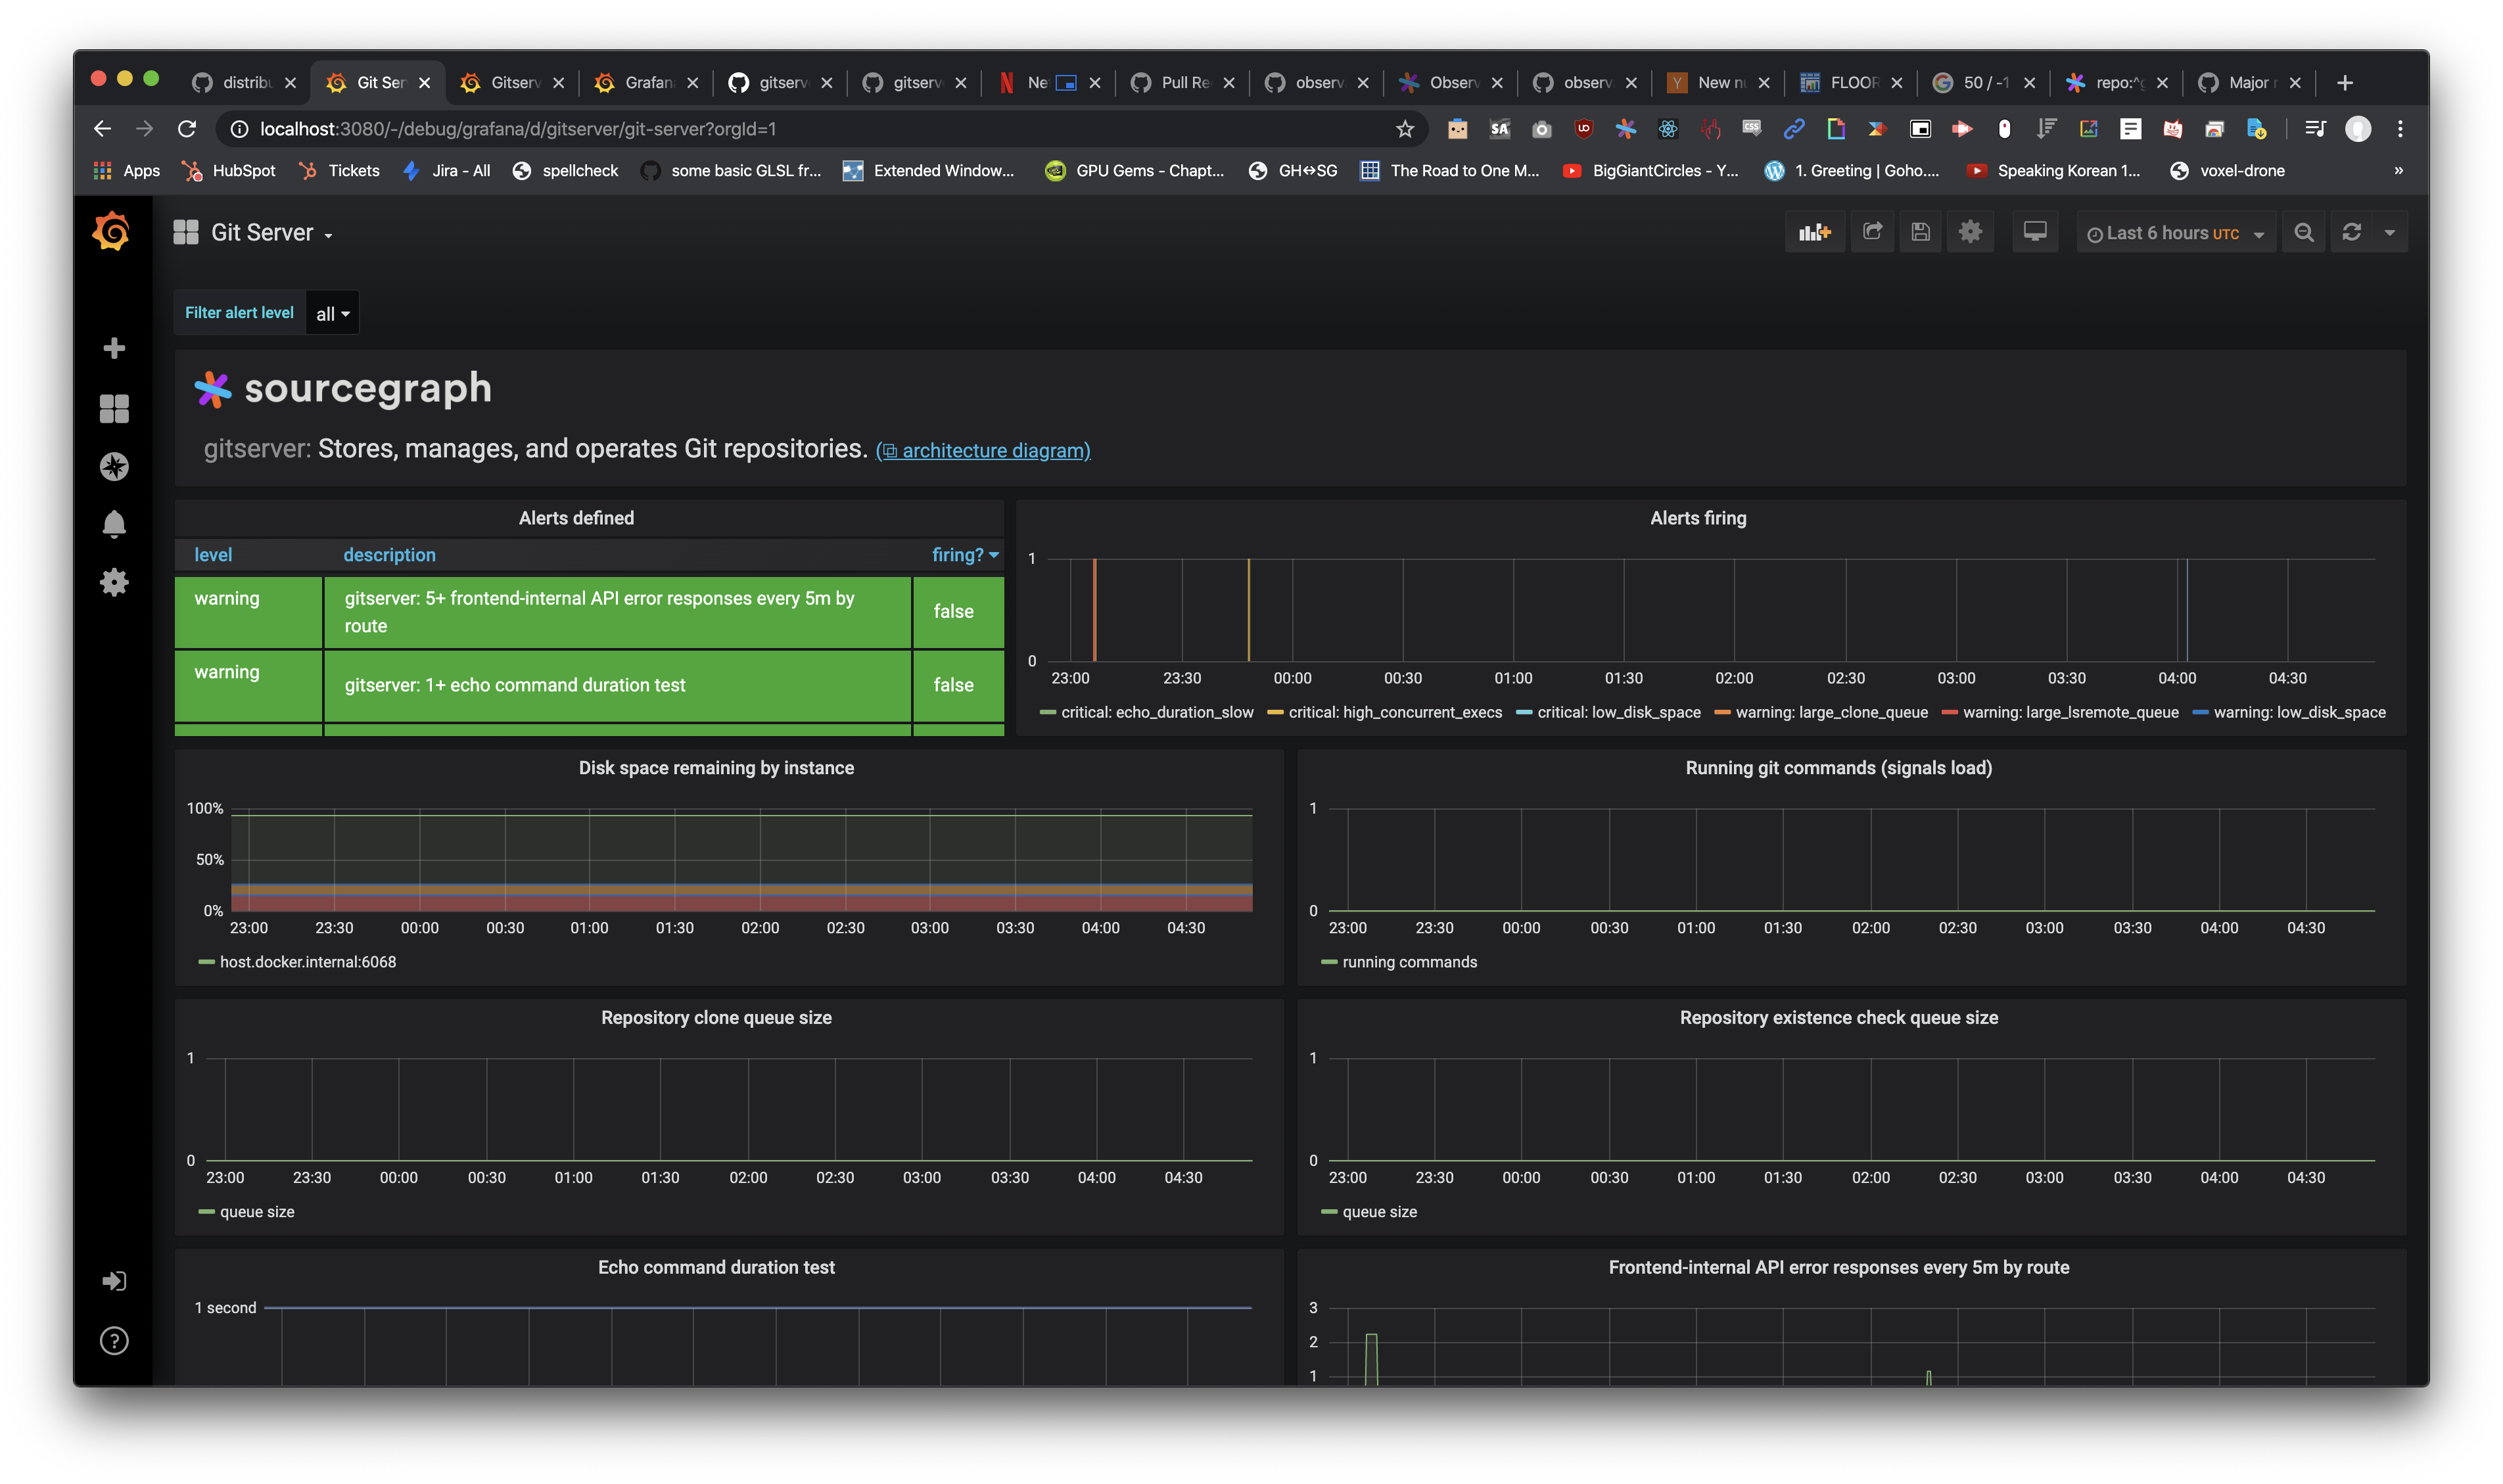This screenshot has width=2503, height=1484.
Task: Toggle critical: echo_duration_slow legend series
Action: point(1156,712)
